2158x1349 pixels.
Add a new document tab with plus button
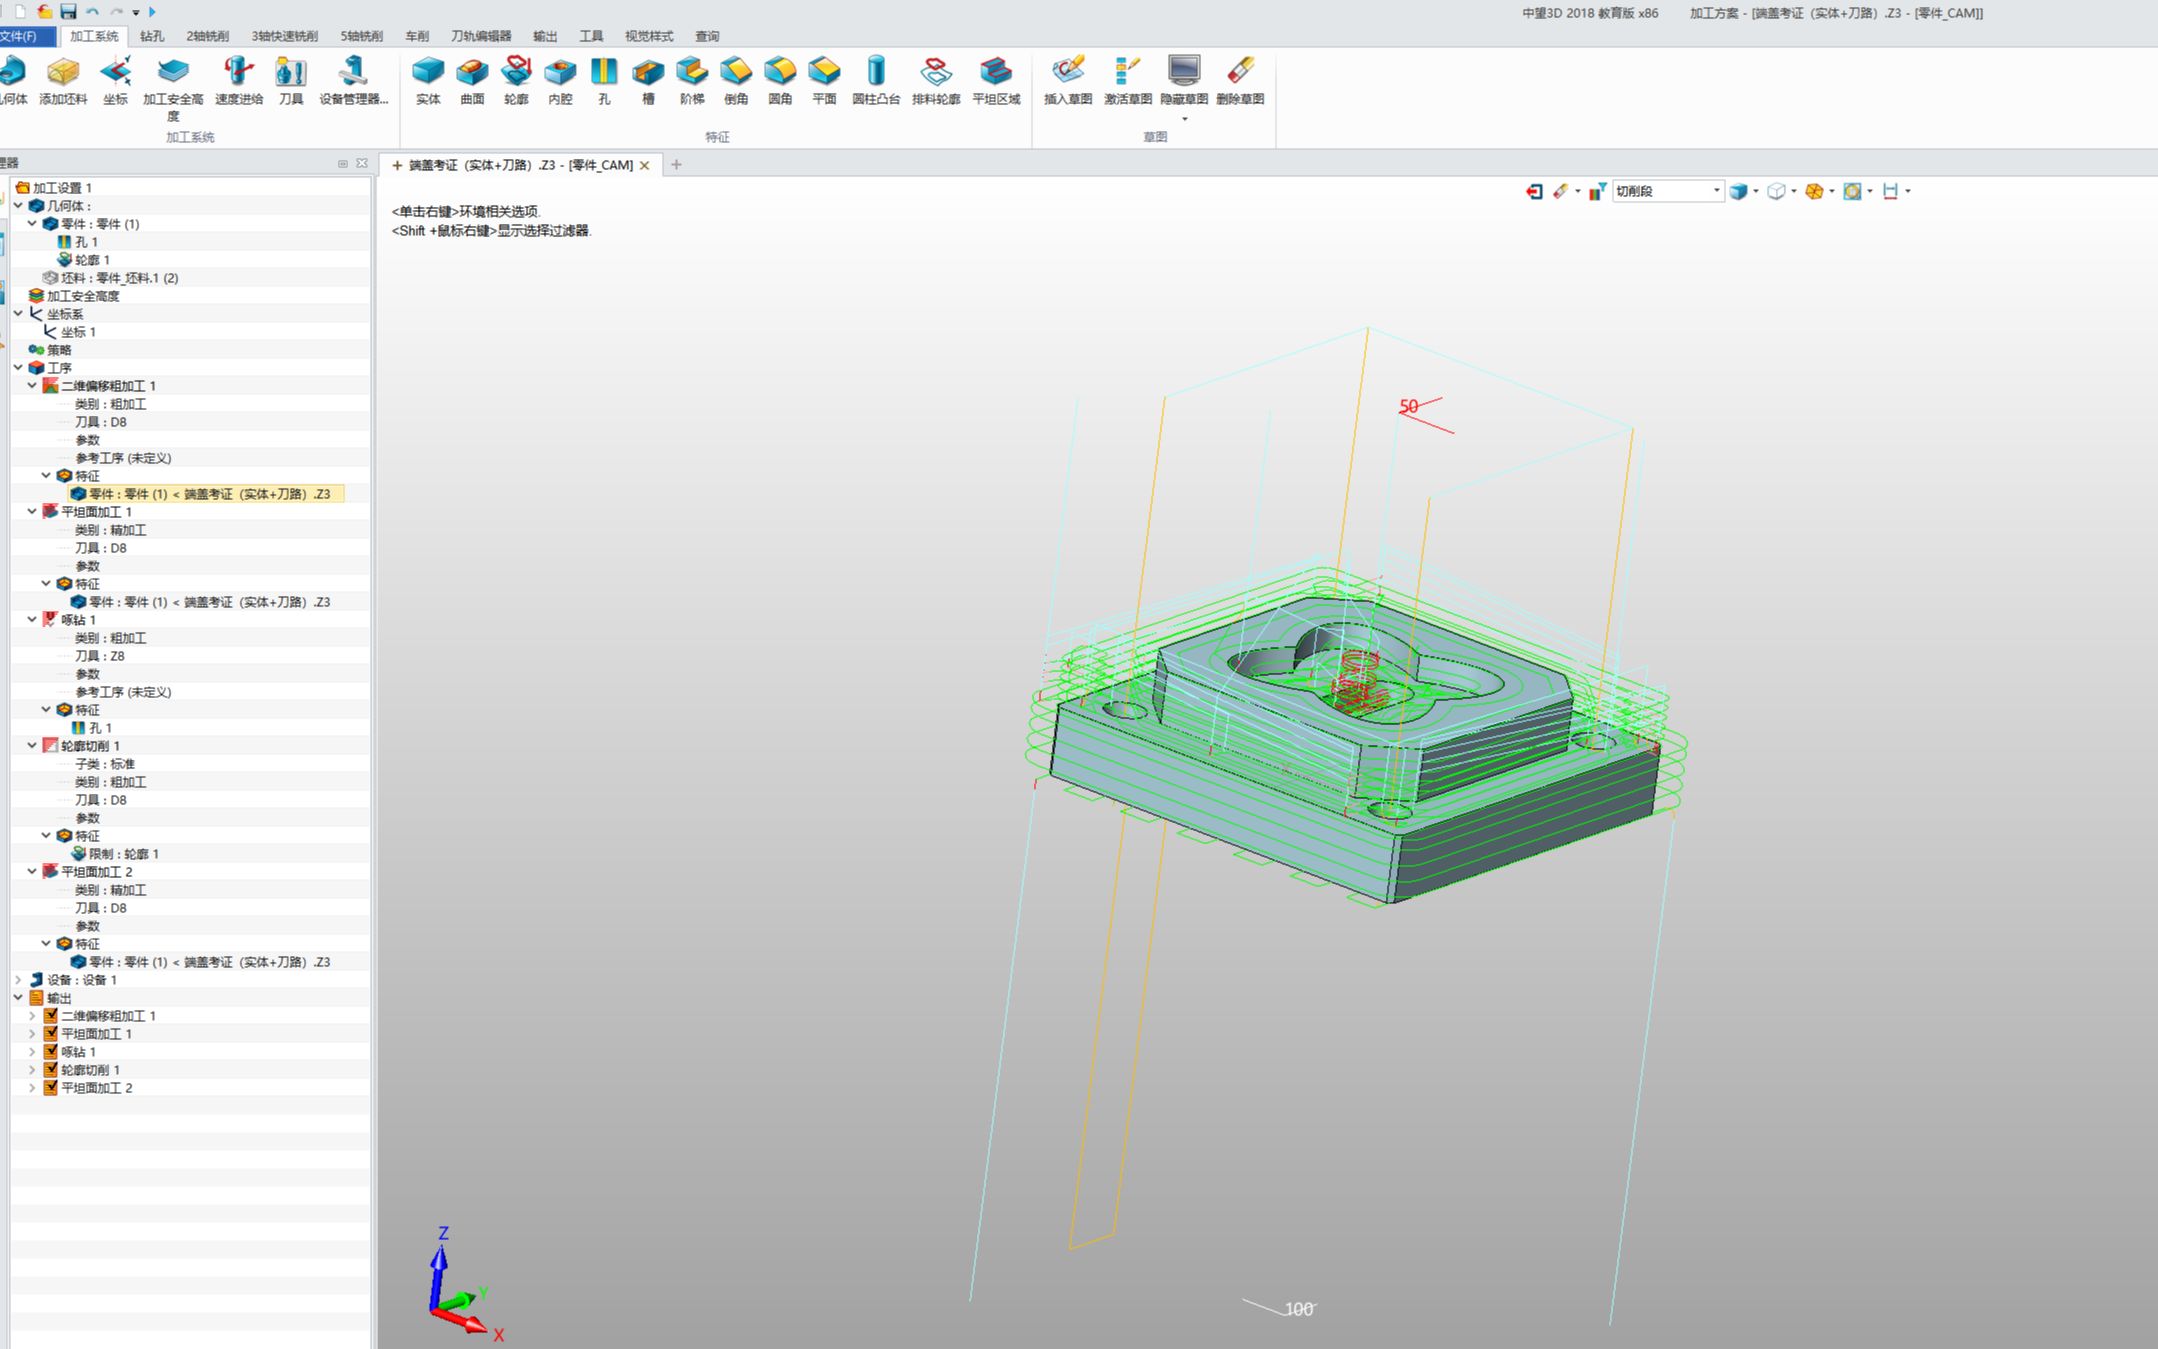coord(676,164)
